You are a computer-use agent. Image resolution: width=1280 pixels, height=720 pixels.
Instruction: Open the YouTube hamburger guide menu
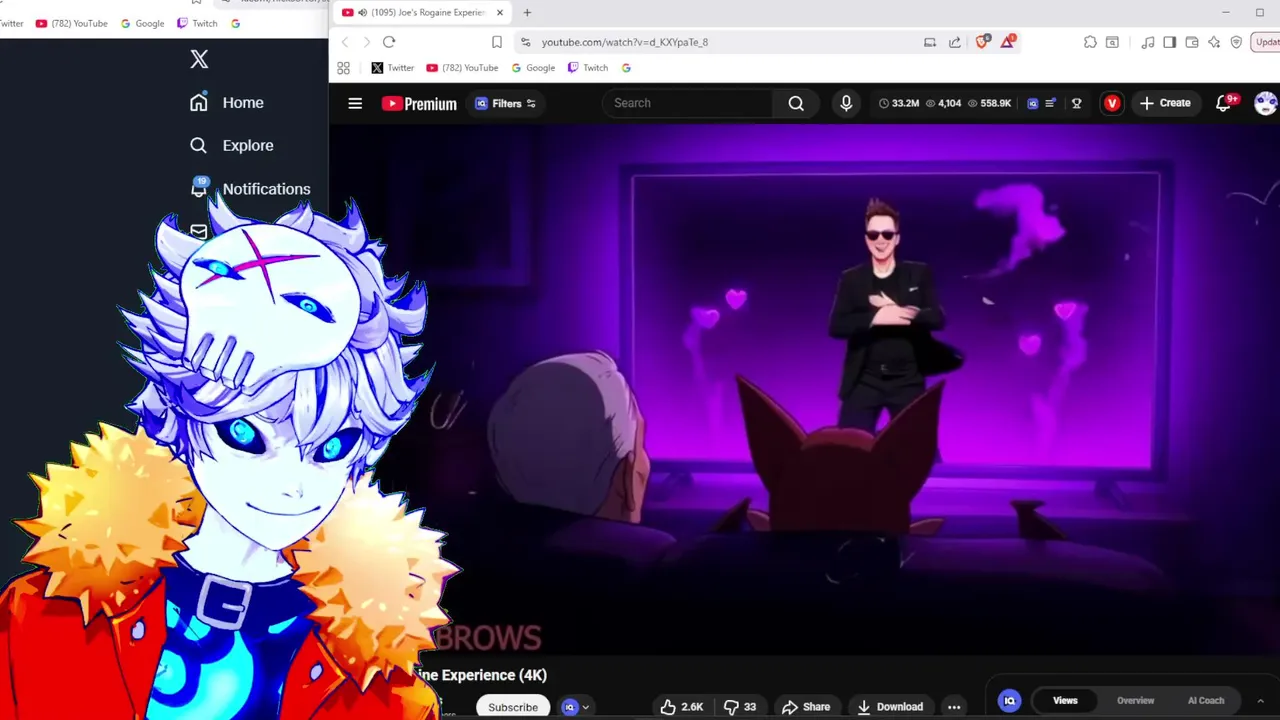pos(355,103)
